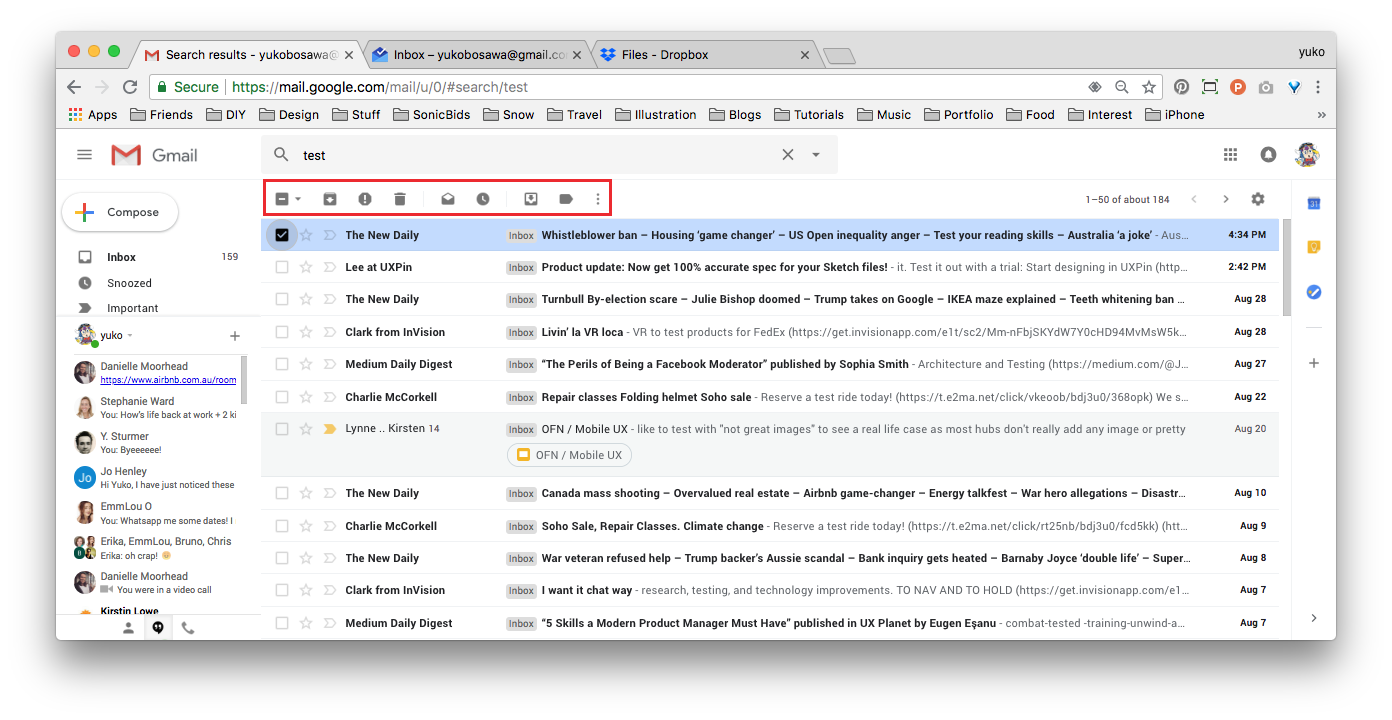1392x720 pixels.
Task: Open Google notifications bell
Action: tap(1268, 155)
